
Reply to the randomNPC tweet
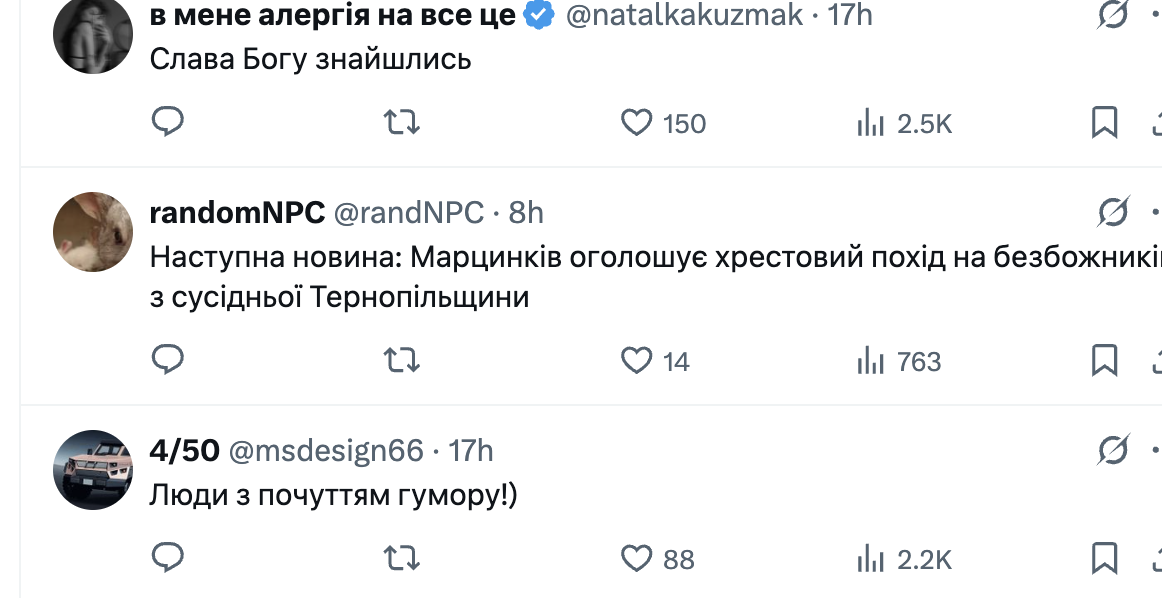[x=167, y=360]
